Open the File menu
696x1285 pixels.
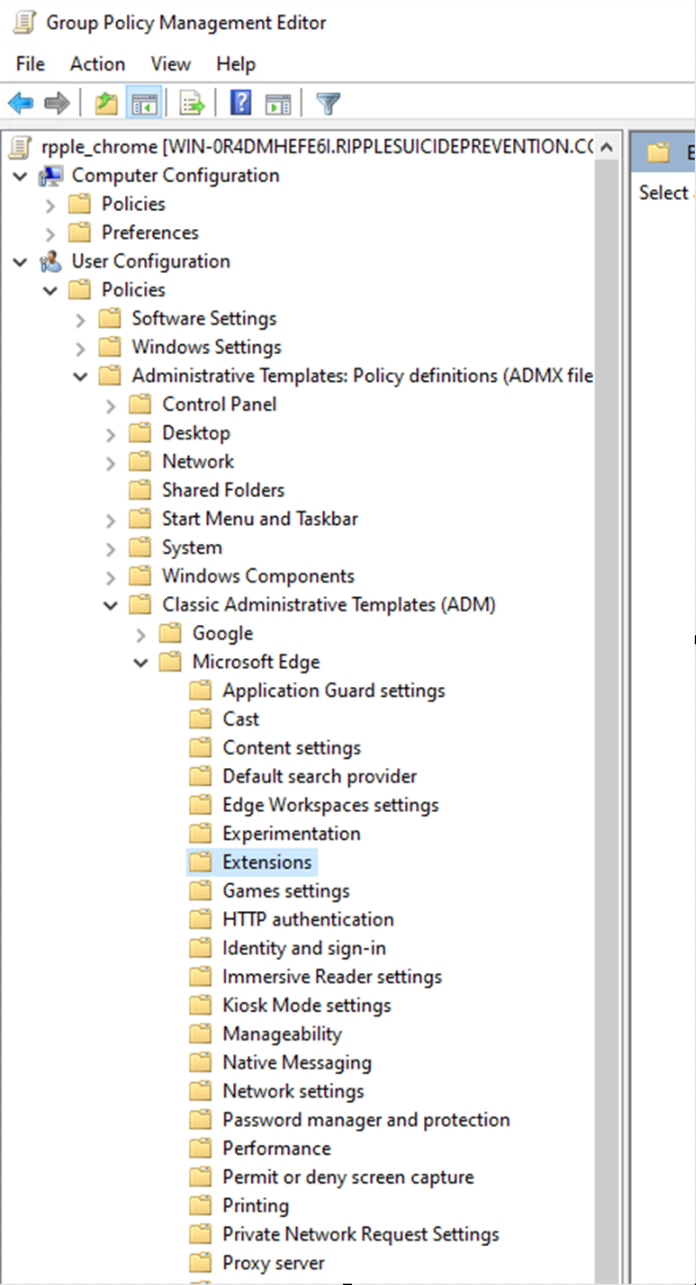click(x=31, y=64)
